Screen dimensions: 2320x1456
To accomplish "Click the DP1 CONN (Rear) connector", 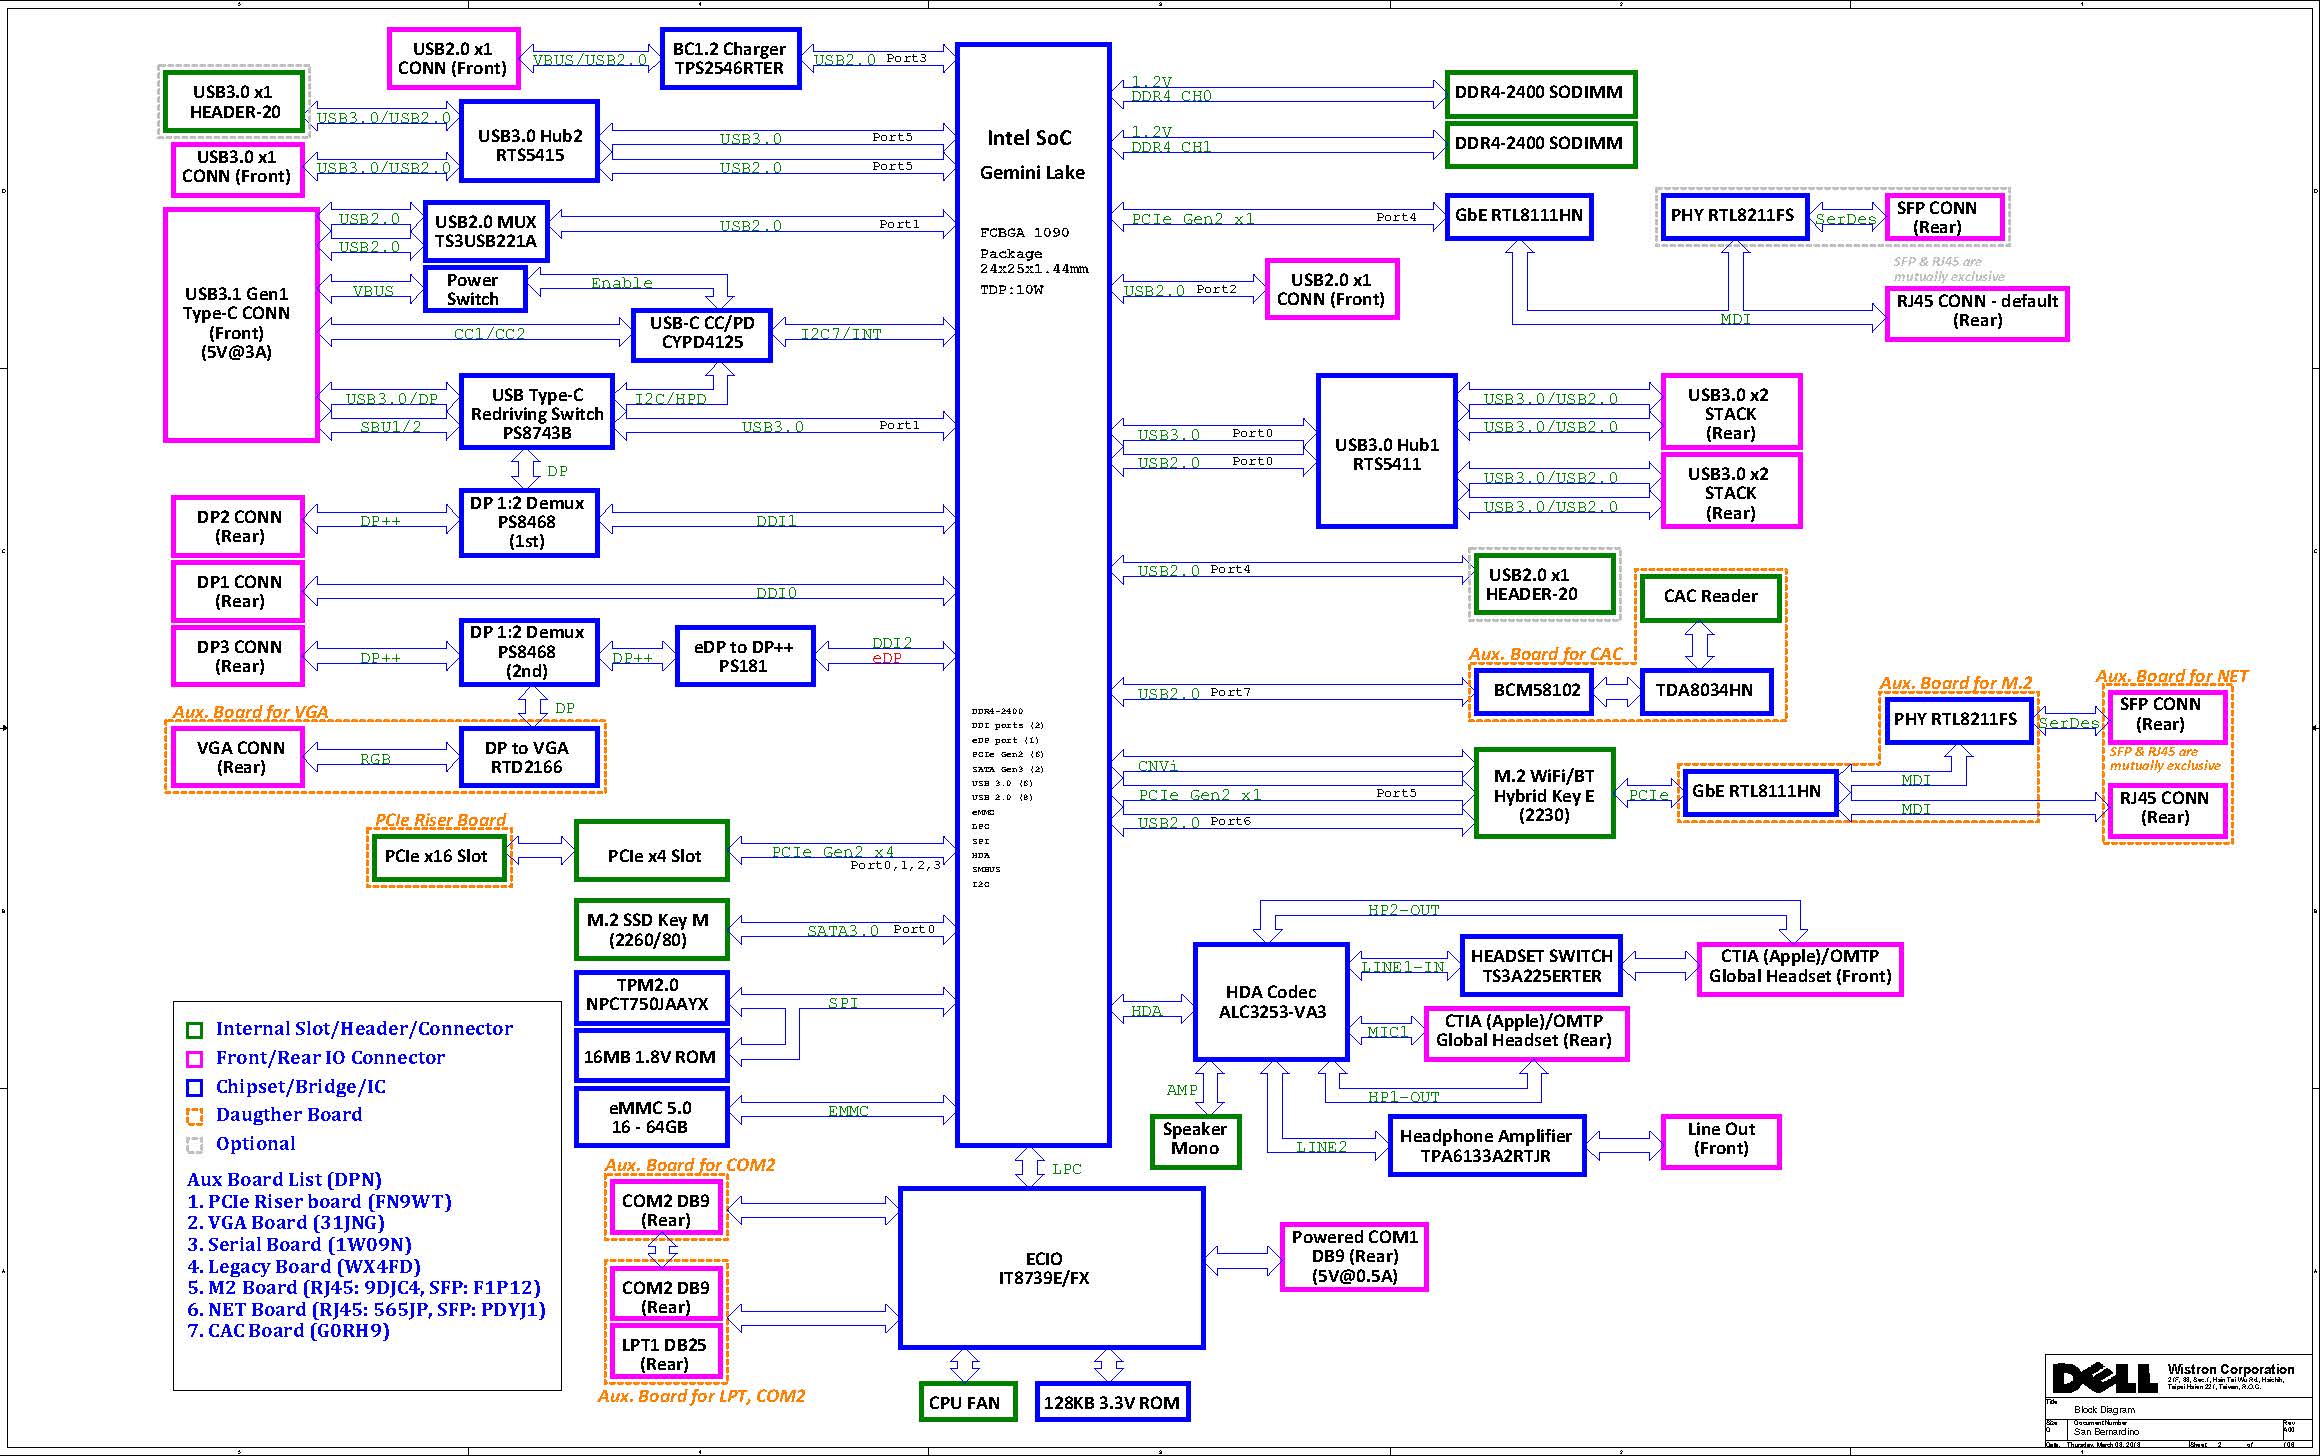I will [238, 591].
